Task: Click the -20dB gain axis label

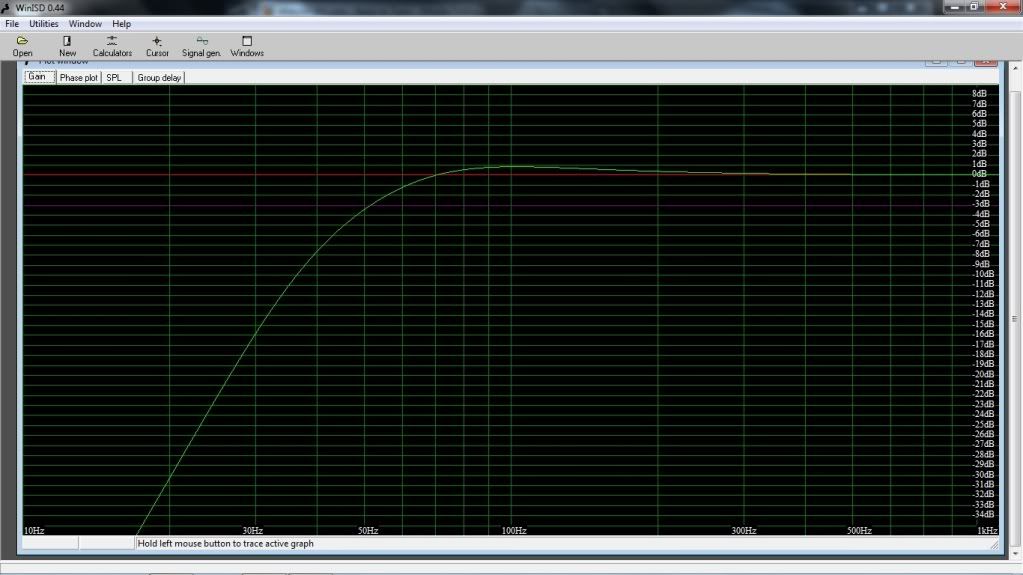Action: click(x=983, y=374)
